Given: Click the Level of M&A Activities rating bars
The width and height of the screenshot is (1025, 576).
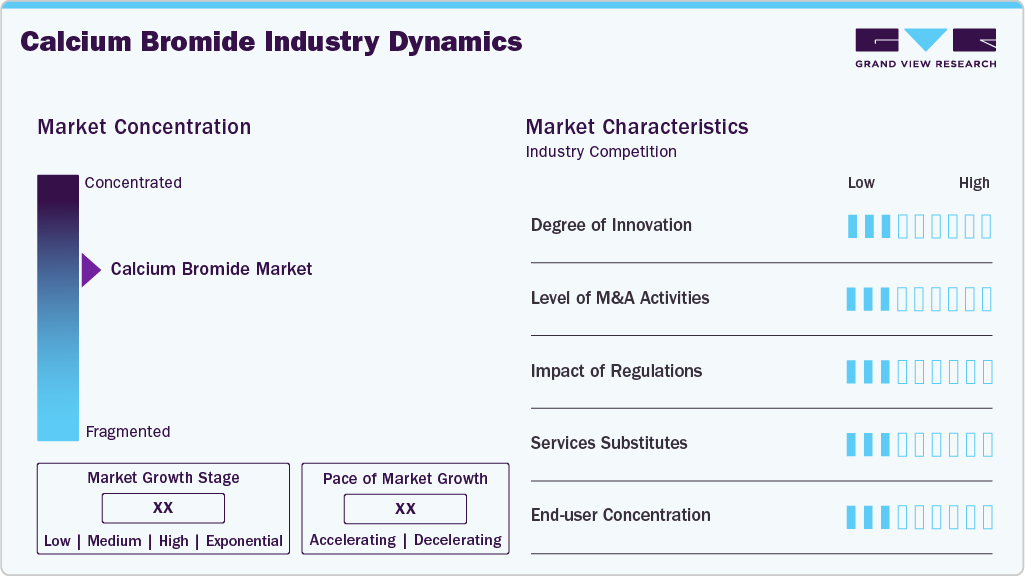Looking at the screenshot, I should [919, 299].
